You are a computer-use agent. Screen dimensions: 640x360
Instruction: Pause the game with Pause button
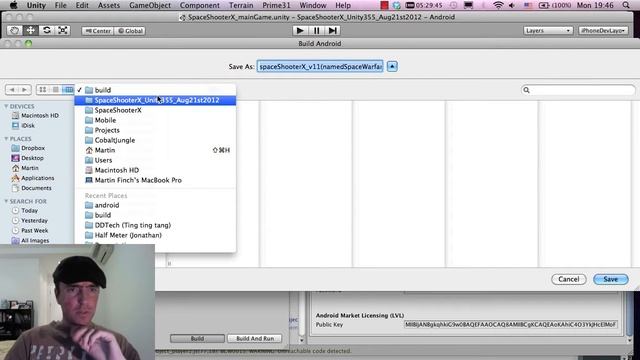(316, 31)
